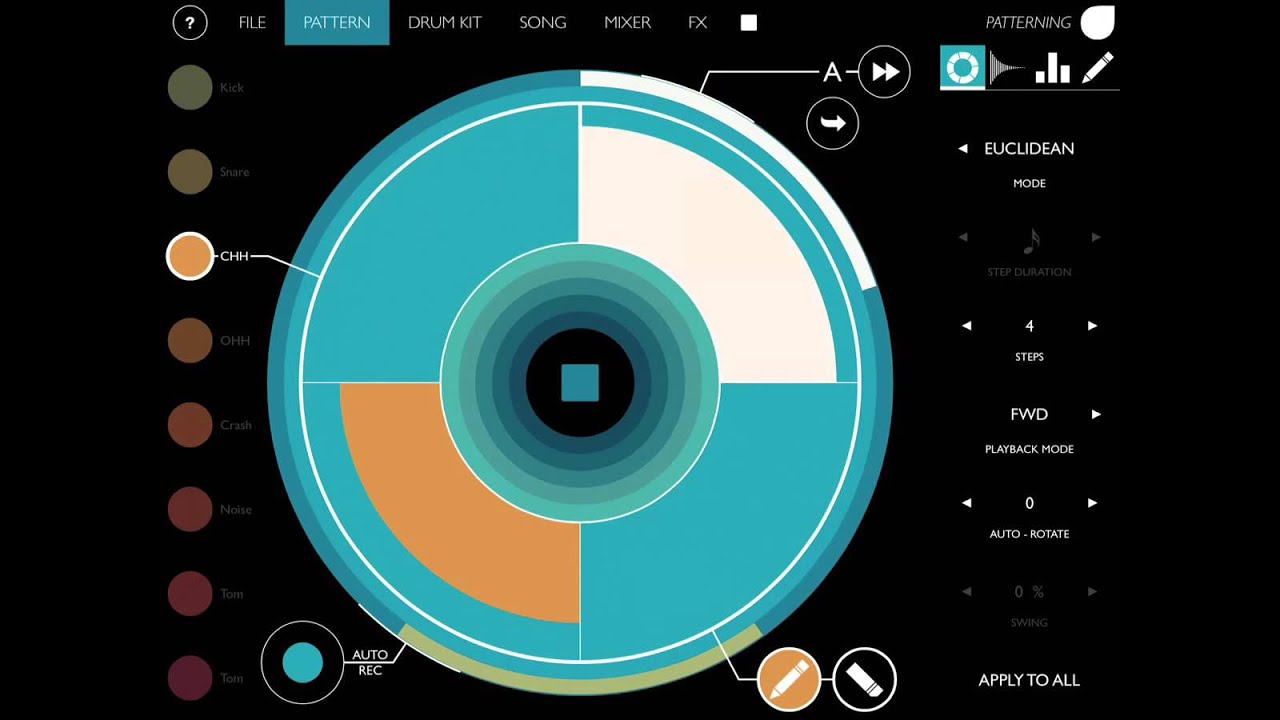Click the FWD playback mode value
This screenshot has height=720, width=1280.
pyautogui.click(x=1029, y=414)
